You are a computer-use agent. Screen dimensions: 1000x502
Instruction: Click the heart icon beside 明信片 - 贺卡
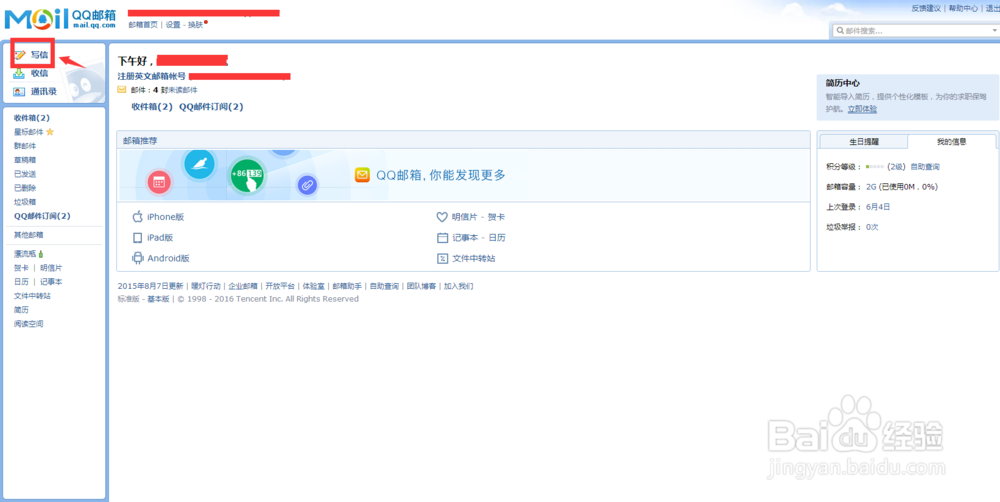point(442,217)
